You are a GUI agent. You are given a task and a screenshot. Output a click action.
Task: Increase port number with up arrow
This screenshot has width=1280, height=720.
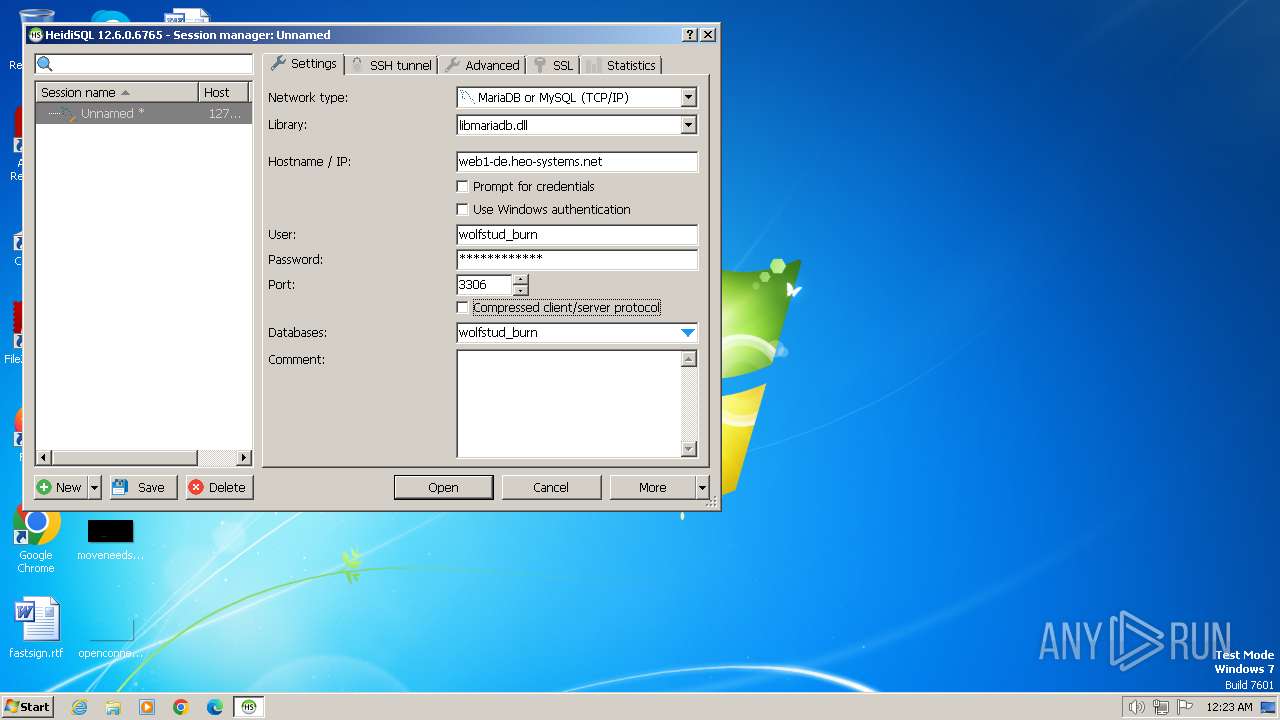tap(521, 280)
